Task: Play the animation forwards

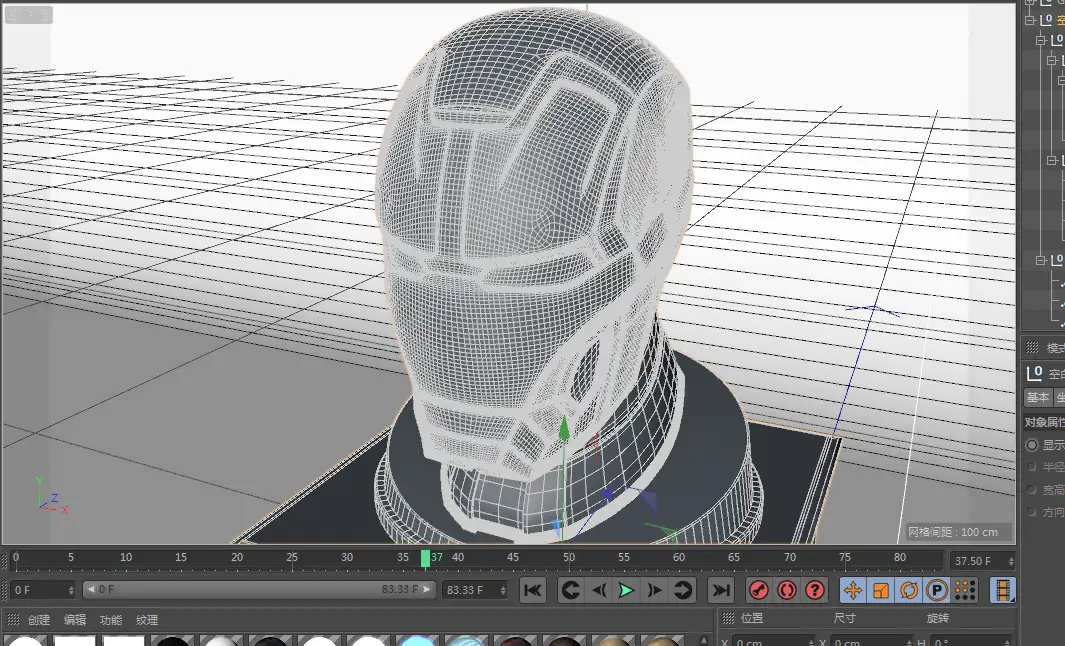Action: pyautogui.click(x=626, y=590)
